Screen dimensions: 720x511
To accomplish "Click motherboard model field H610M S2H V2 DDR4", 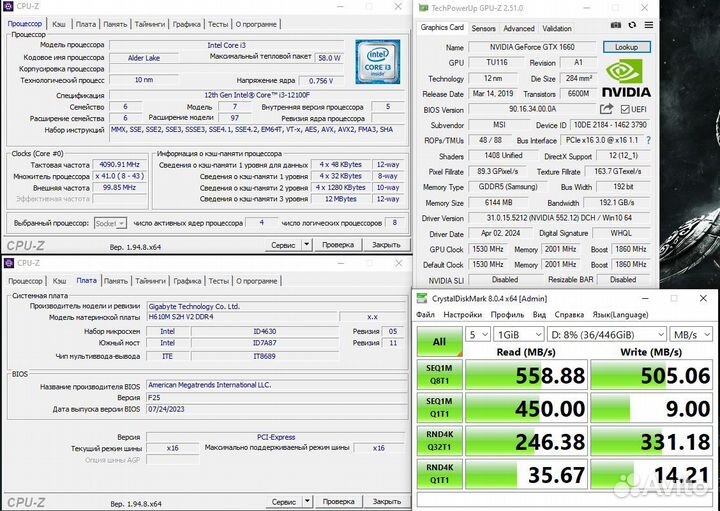I will tap(242, 317).
